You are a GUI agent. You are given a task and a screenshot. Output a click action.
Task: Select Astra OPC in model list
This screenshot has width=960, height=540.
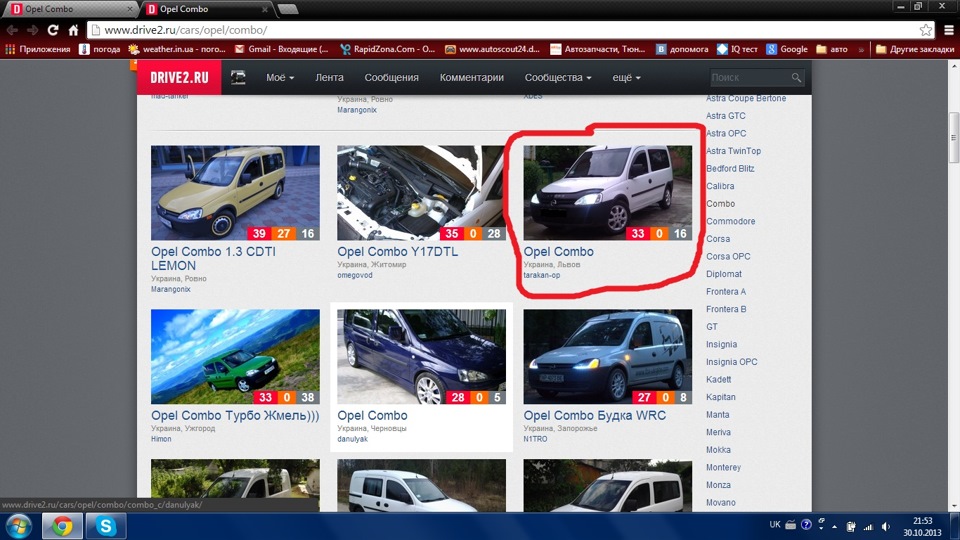pyautogui.click(x=726, y=133)
